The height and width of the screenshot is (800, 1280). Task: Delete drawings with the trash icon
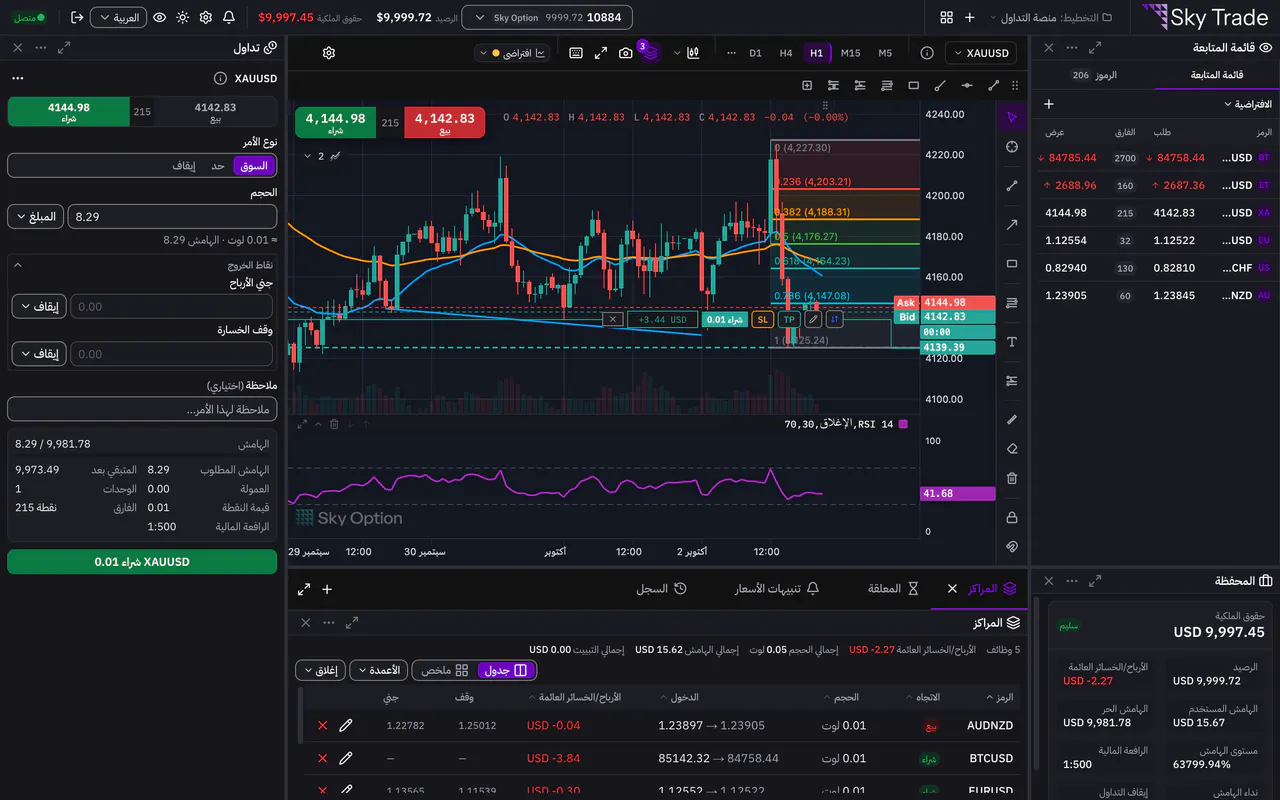click(x=1012, y=479)
